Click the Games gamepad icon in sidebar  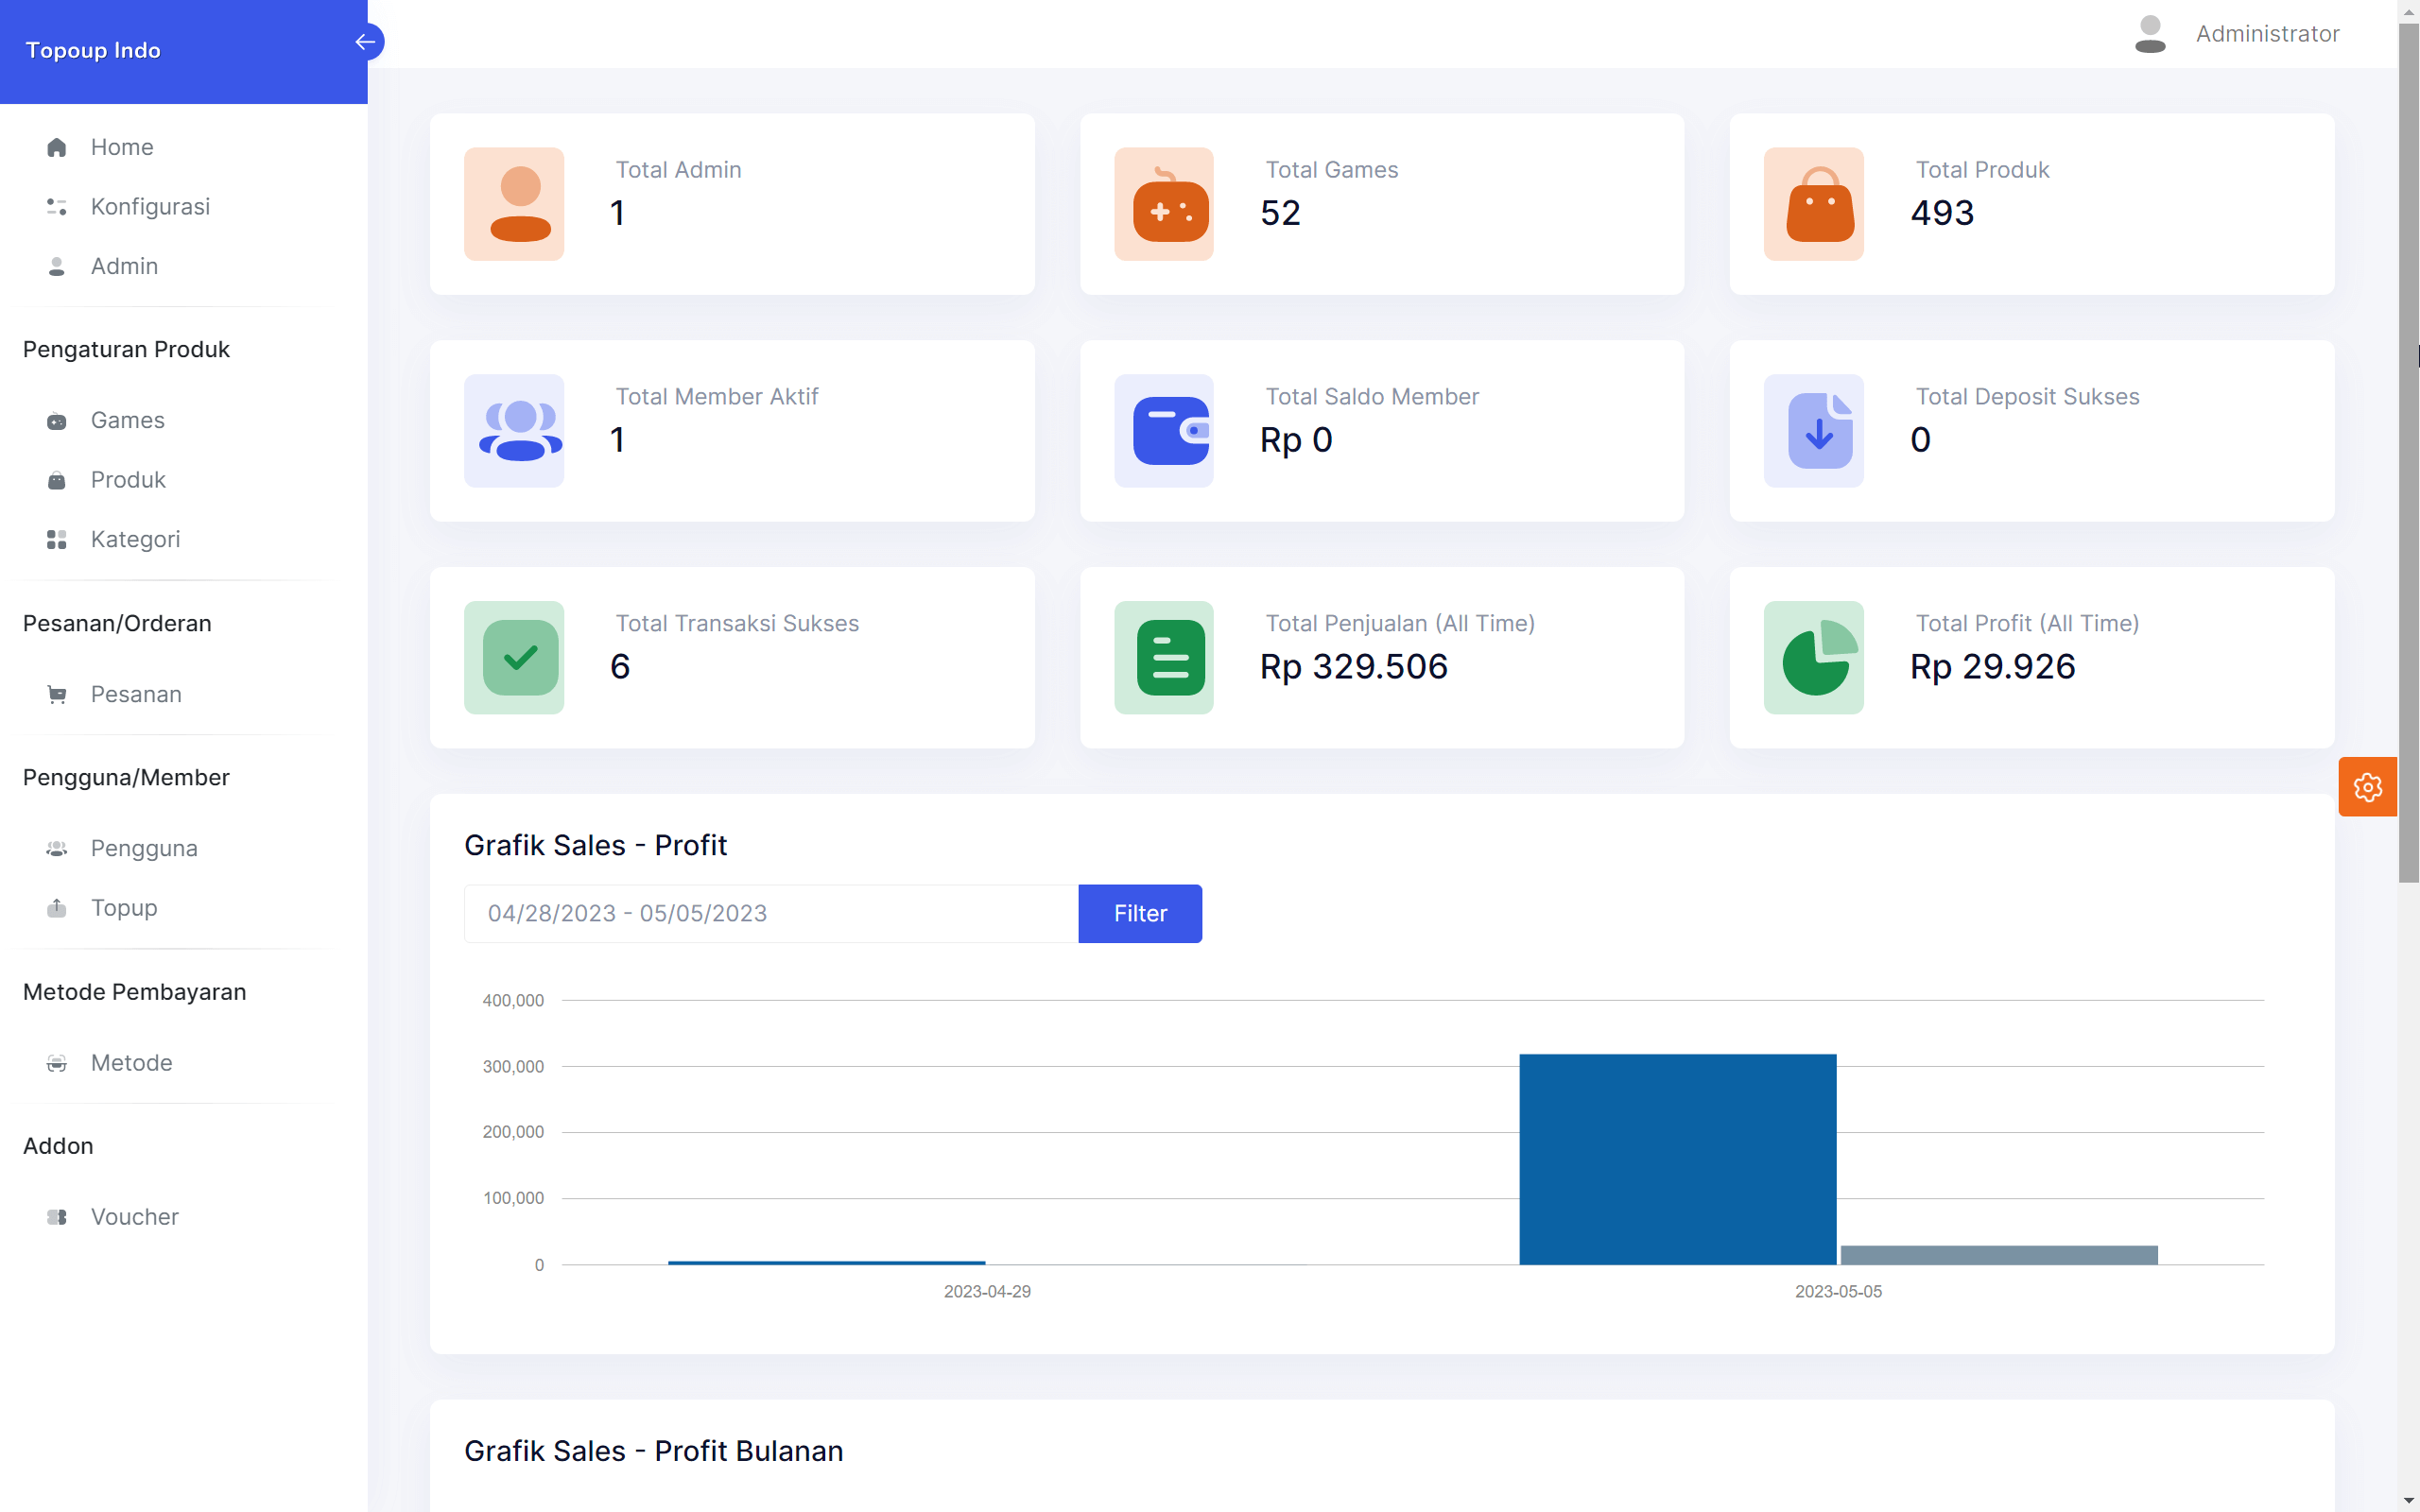coord(56,421)
